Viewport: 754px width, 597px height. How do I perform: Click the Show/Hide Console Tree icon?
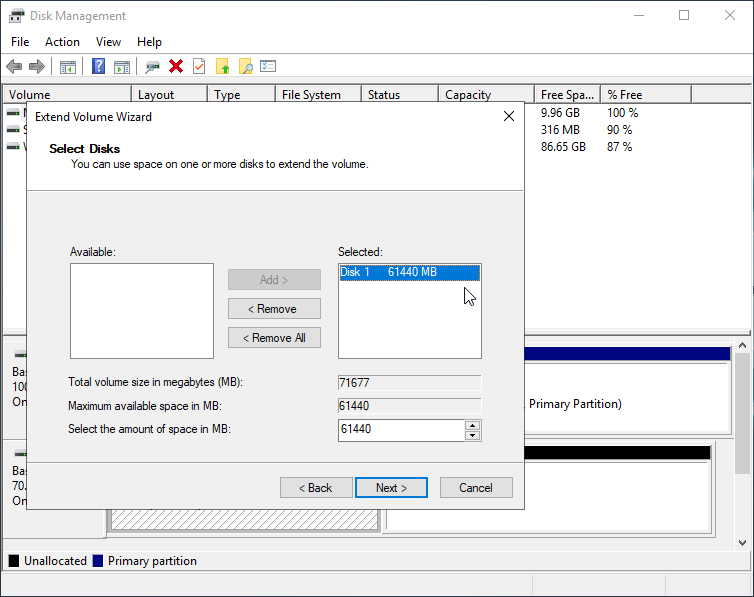[x=68, y=67]
